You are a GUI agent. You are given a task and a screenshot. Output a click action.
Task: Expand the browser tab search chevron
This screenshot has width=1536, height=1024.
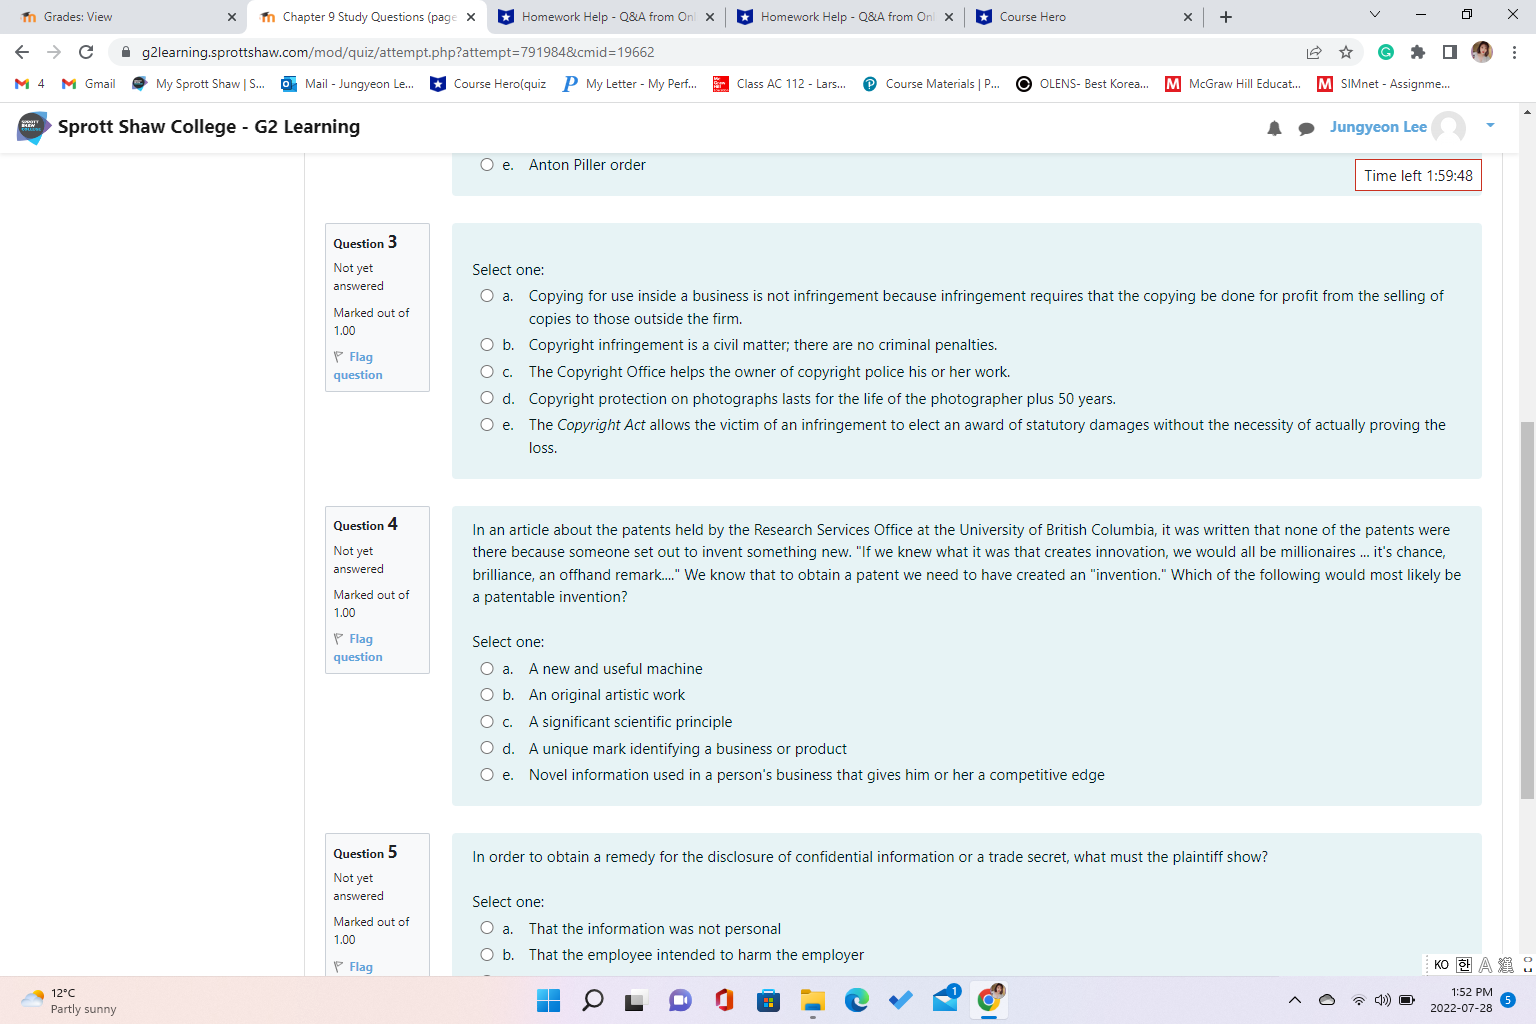pos(1374,15)
